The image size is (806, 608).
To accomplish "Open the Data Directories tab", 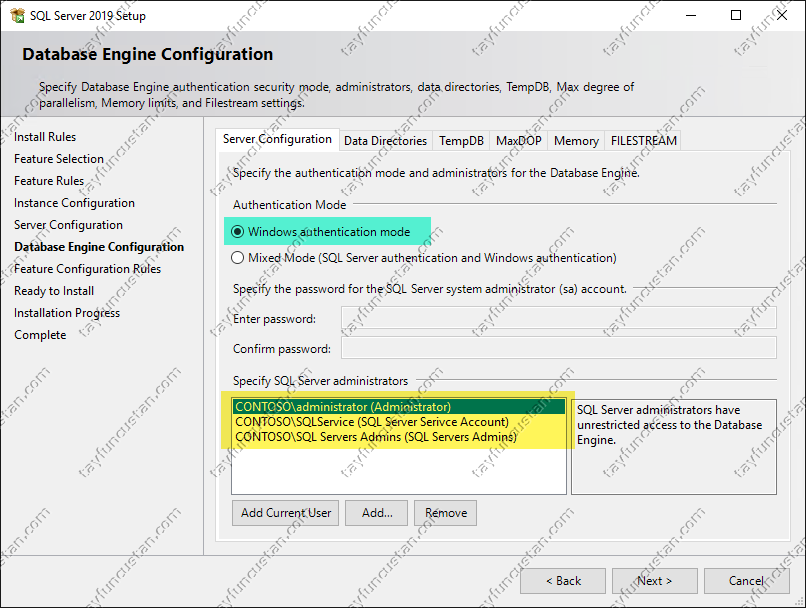I will [x=386, y=141].
